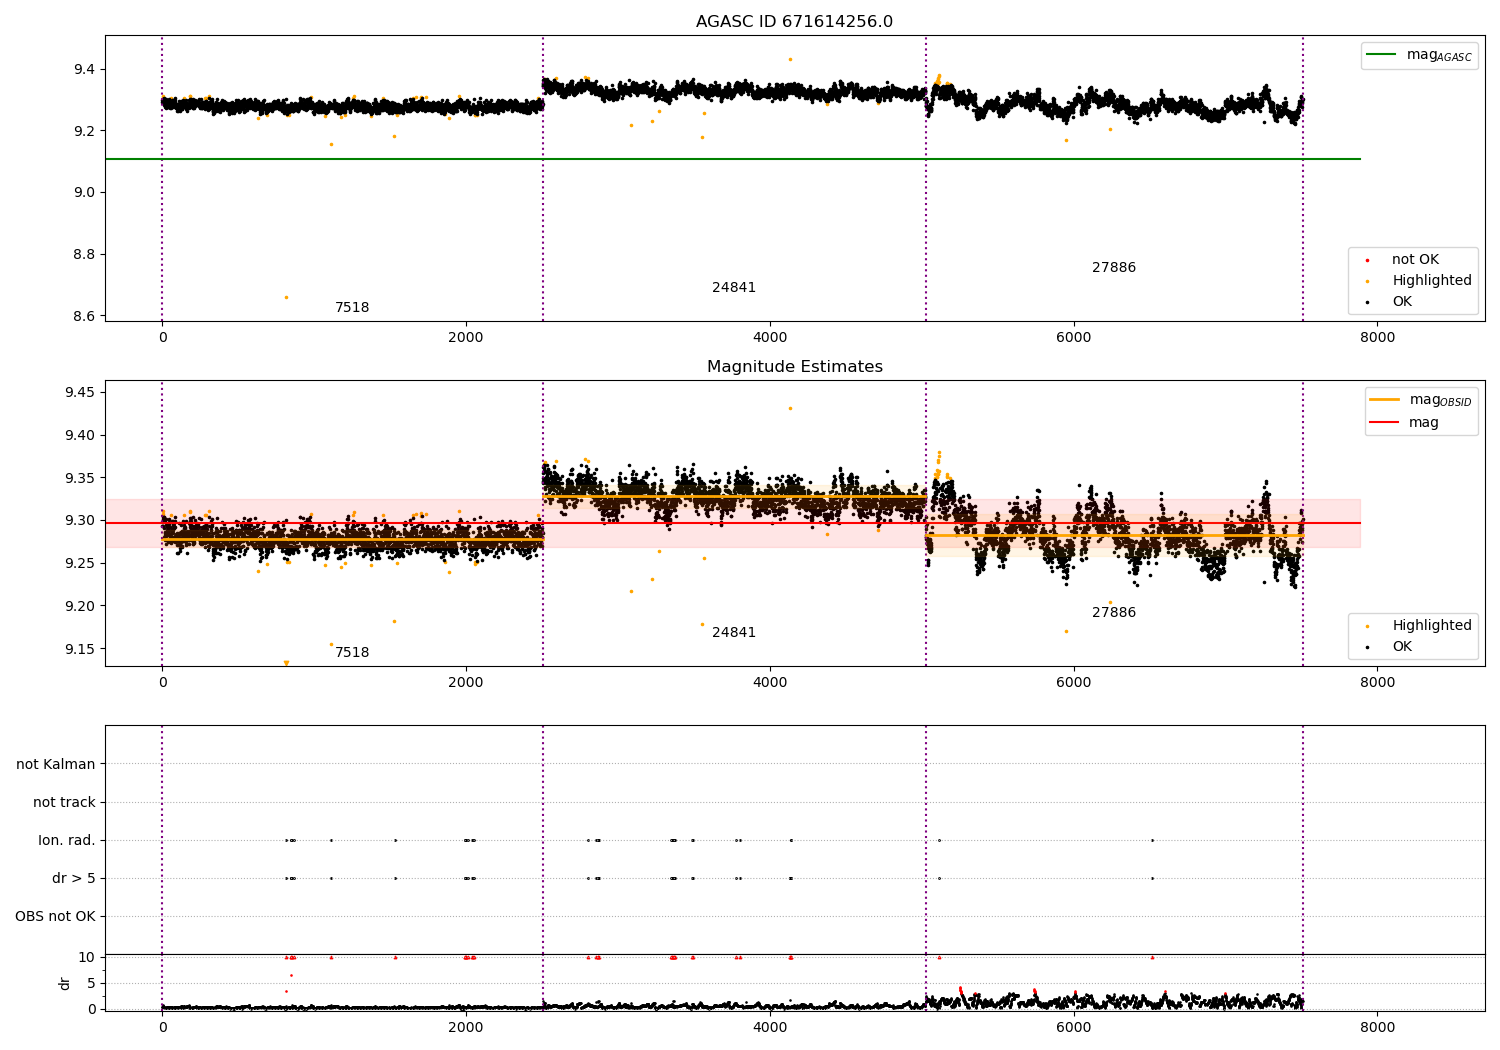Click the 9.0 y-tick in top plot
Screen dimensions: 1500x1050
85,193
